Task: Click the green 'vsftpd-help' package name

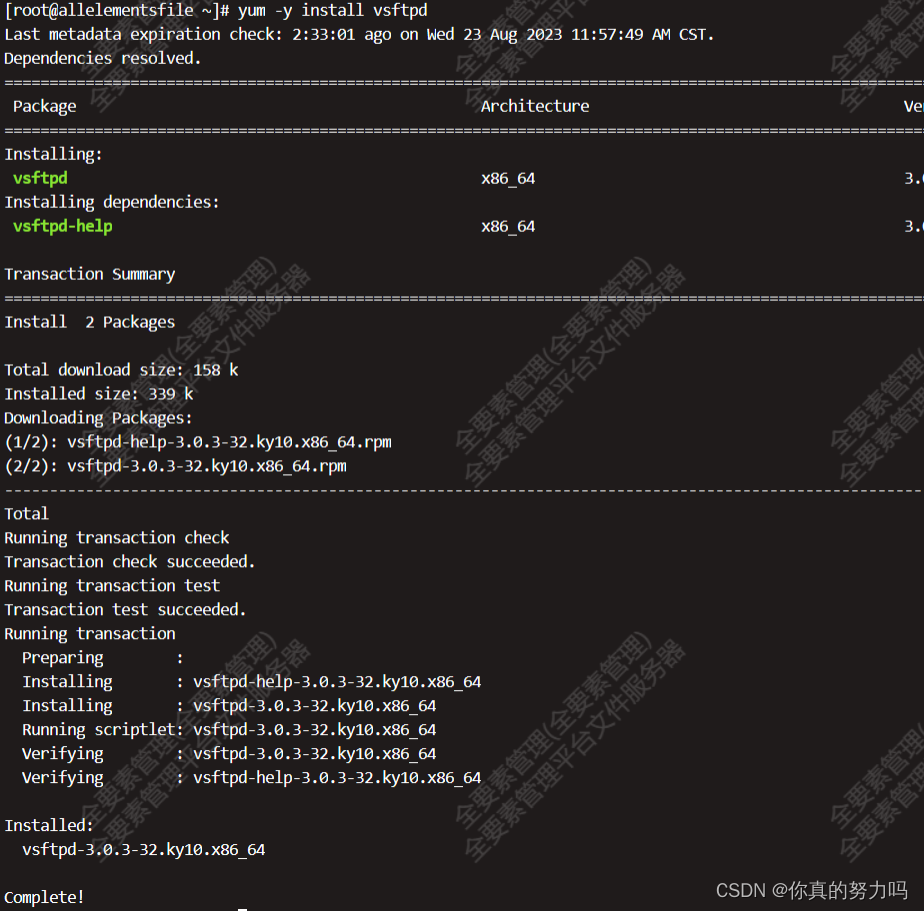Action: coord(62,226)
